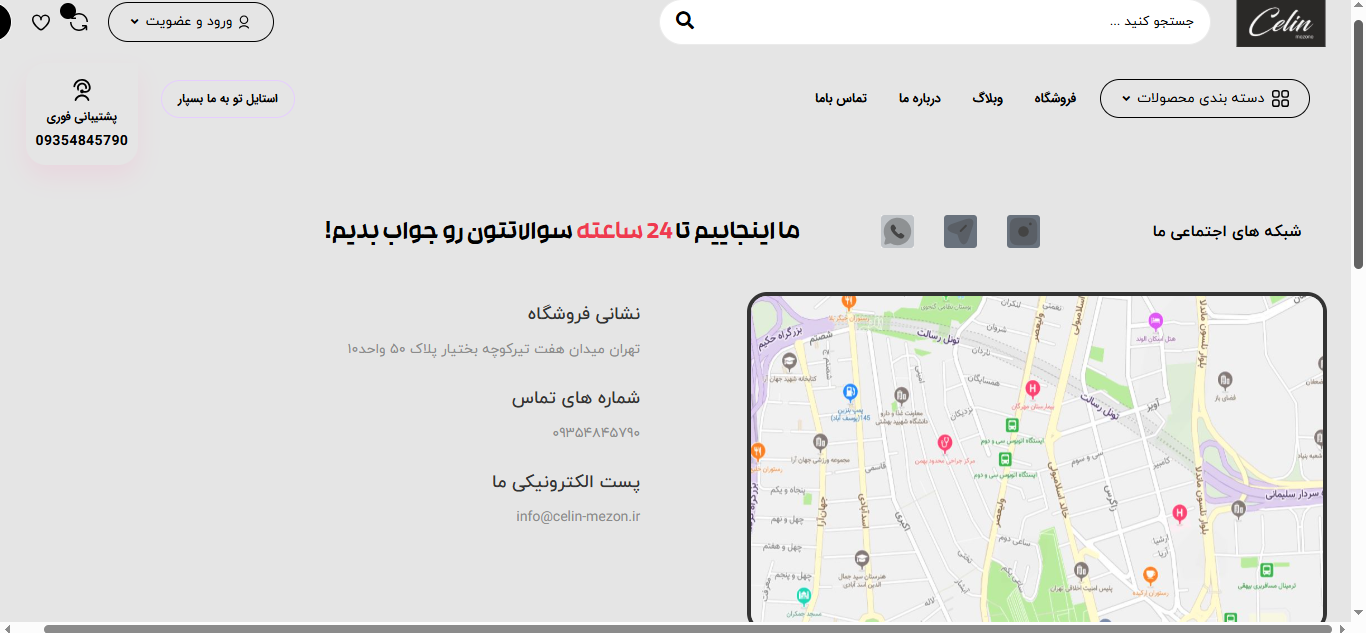Screen dimensions: 1366x633
Task: Go to the وبلاگ menu item
Action: coord(987,98)
